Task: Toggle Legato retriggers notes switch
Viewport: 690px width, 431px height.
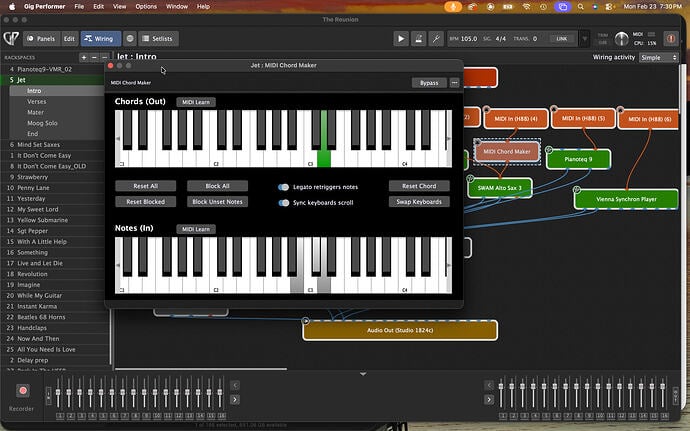Action: (284, 187)
